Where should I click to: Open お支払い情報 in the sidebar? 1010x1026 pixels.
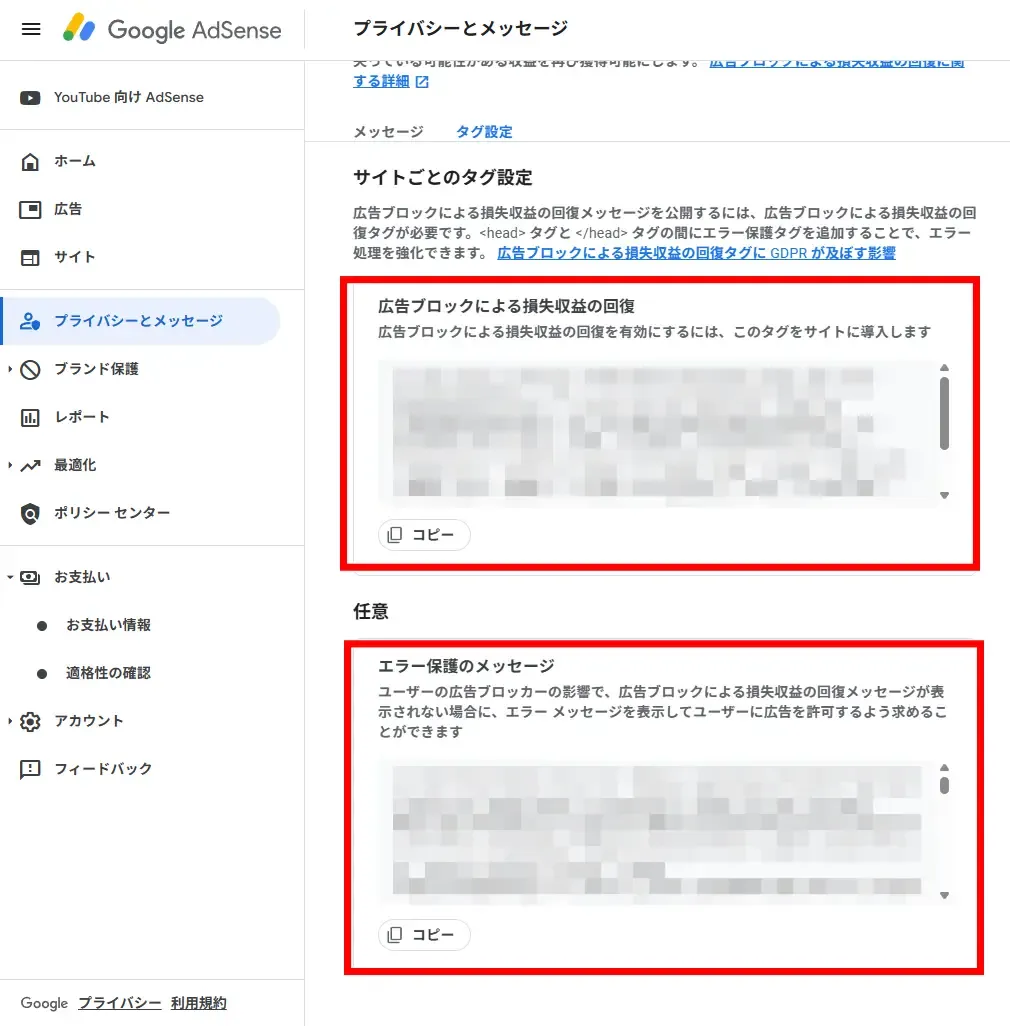coord(109,625)
